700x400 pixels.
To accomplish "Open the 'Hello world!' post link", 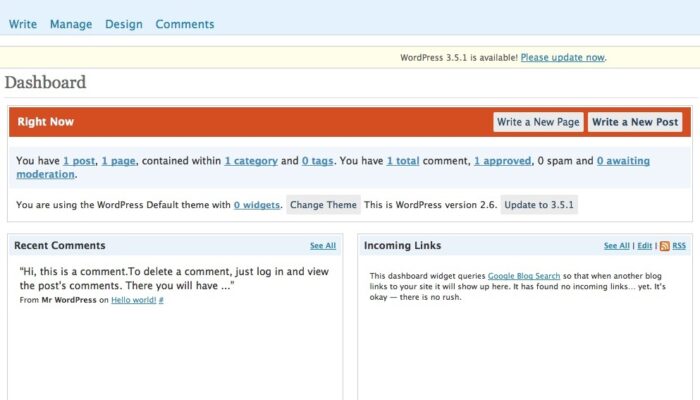I will click(x=133, y=300).
